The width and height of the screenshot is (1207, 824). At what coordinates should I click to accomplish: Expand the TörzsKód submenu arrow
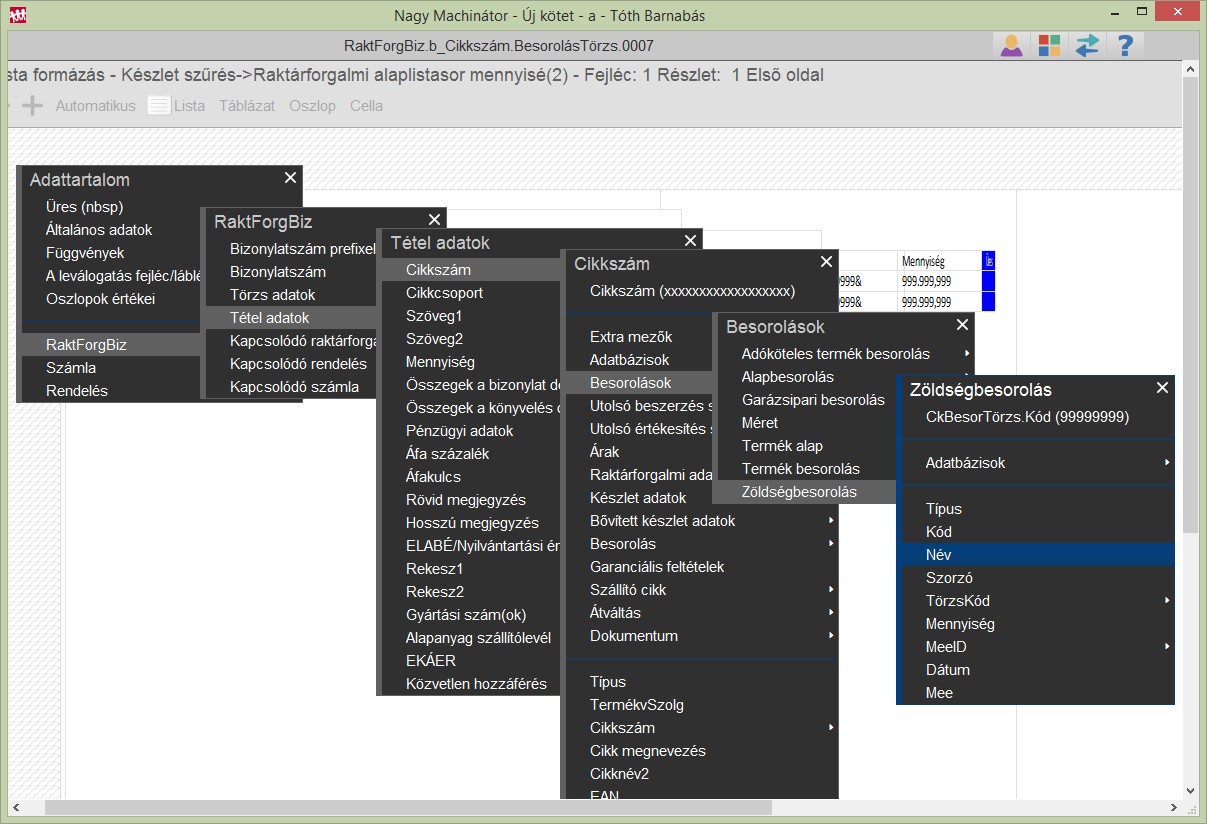click(1167, 600)
